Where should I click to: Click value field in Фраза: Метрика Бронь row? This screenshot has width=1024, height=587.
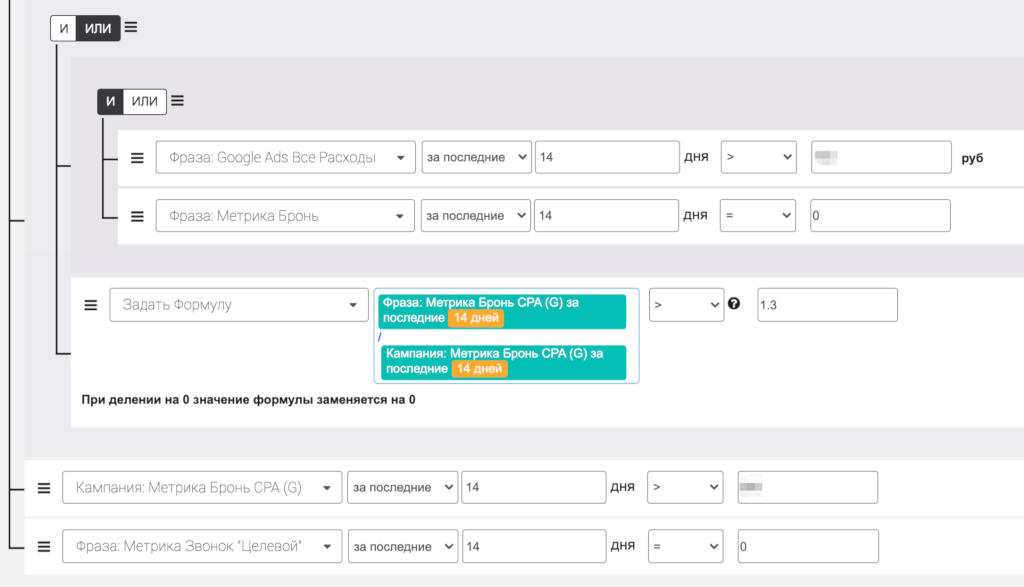(880, 215)
